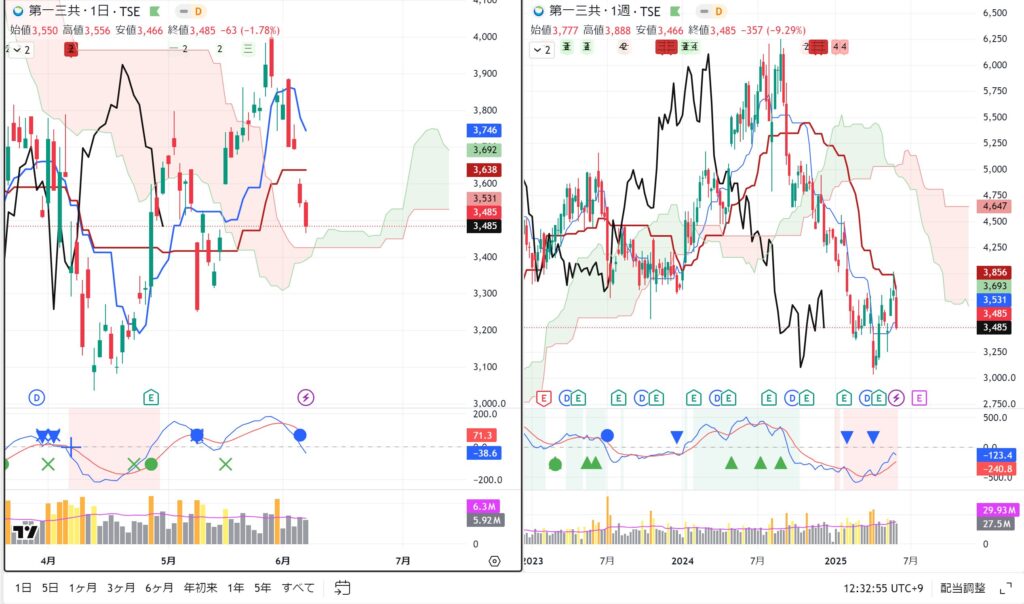Select the 5日 range tab
Image resolution: width=1024 pixels, height=604 pixels.
[50, 588]
